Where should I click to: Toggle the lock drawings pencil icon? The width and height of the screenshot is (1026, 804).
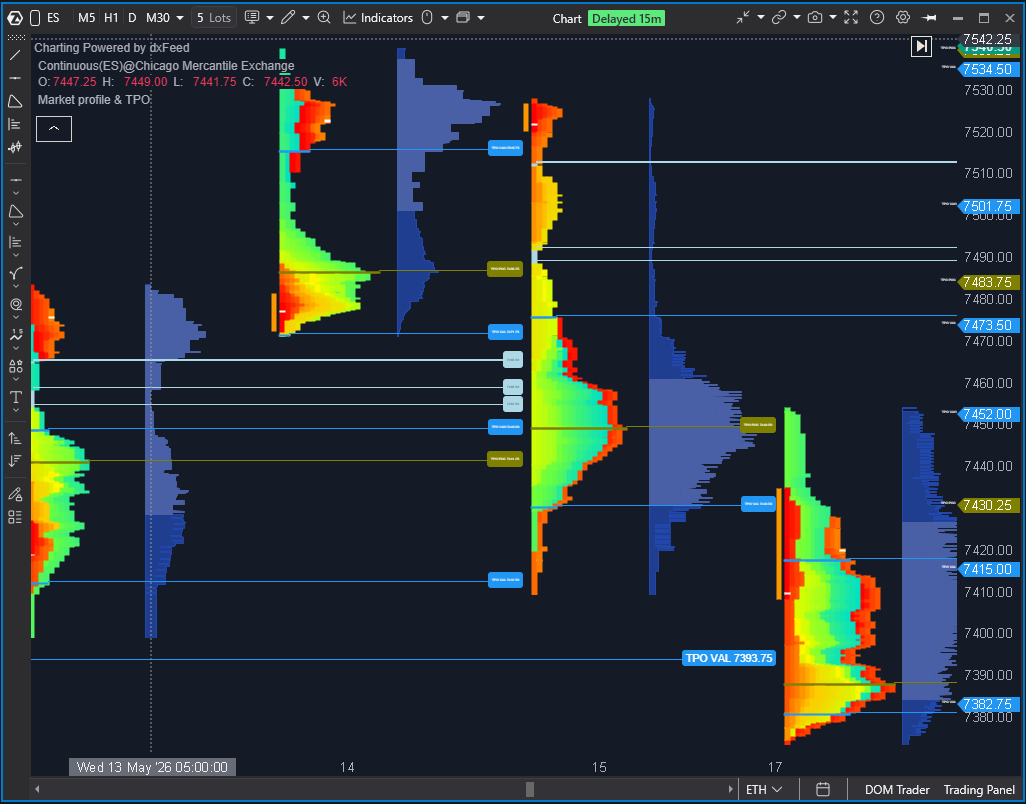(x=15, y=494)
